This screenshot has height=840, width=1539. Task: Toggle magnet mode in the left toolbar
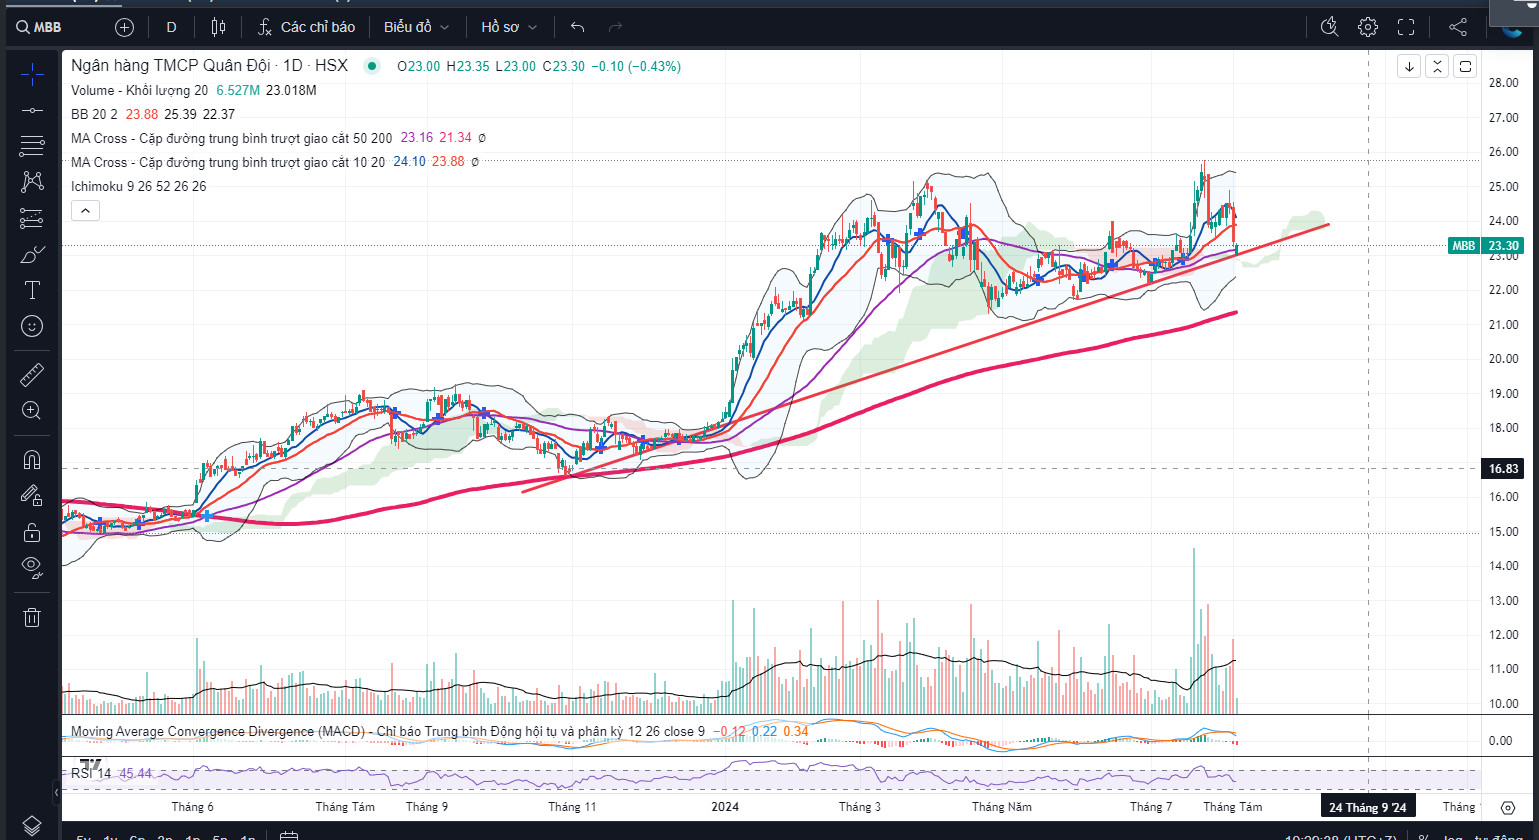click(x=32, y=459)
